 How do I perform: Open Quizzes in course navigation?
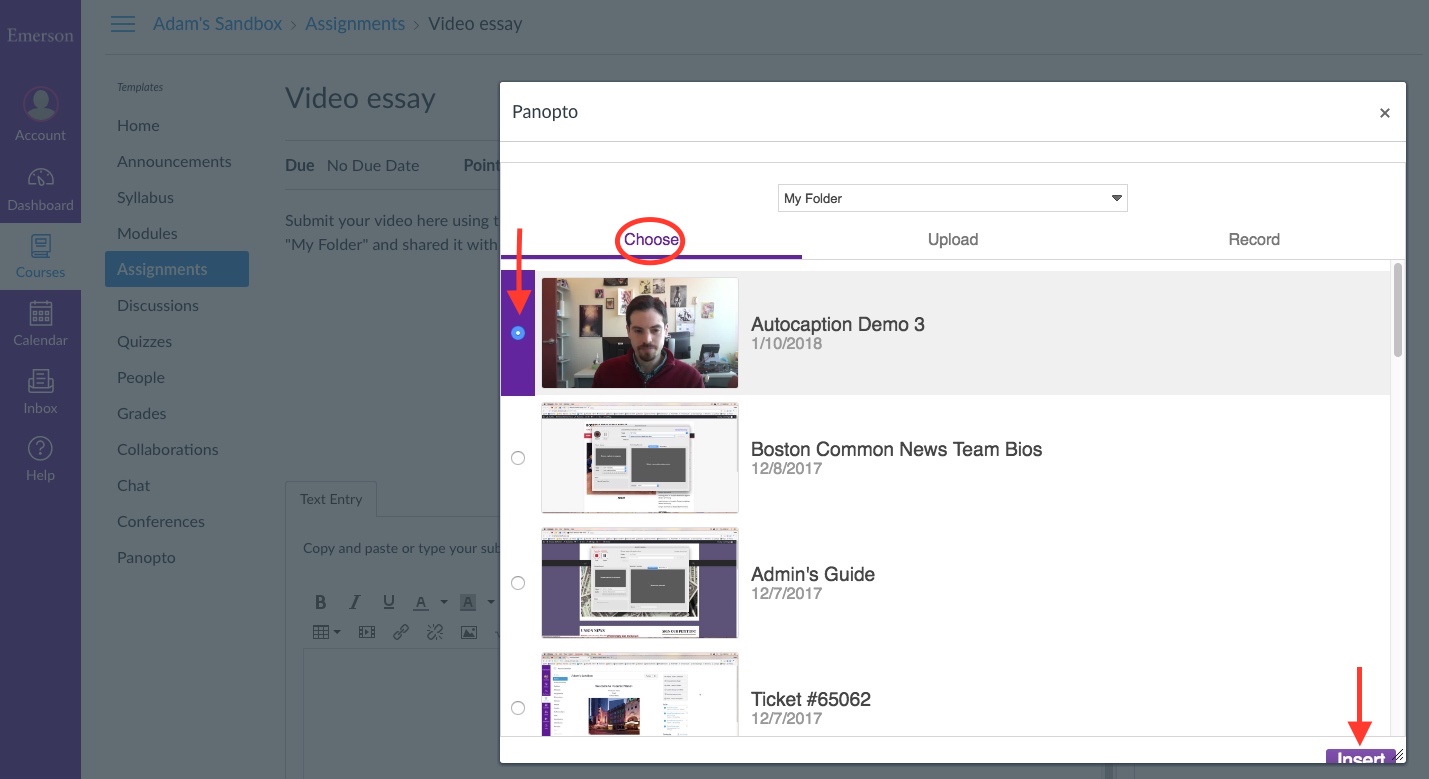(x=145, y=341)
